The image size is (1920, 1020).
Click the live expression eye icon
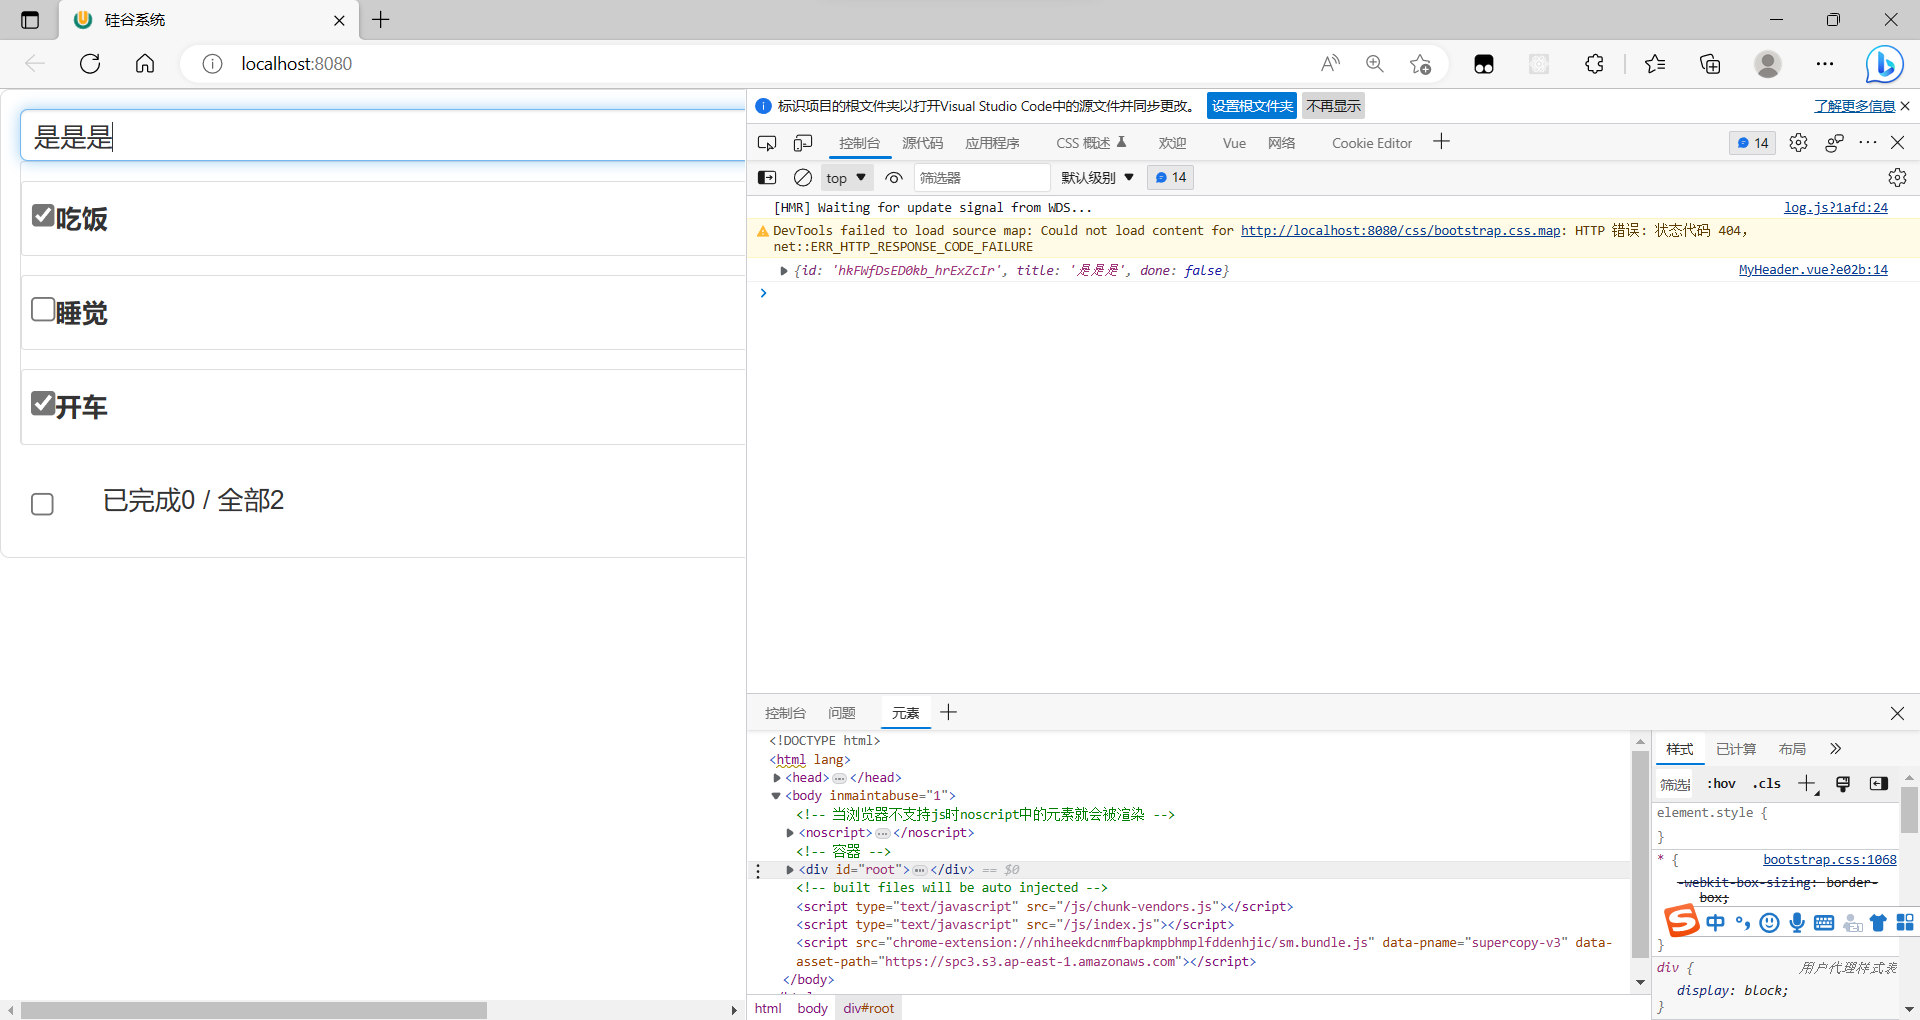coord(894,177)
